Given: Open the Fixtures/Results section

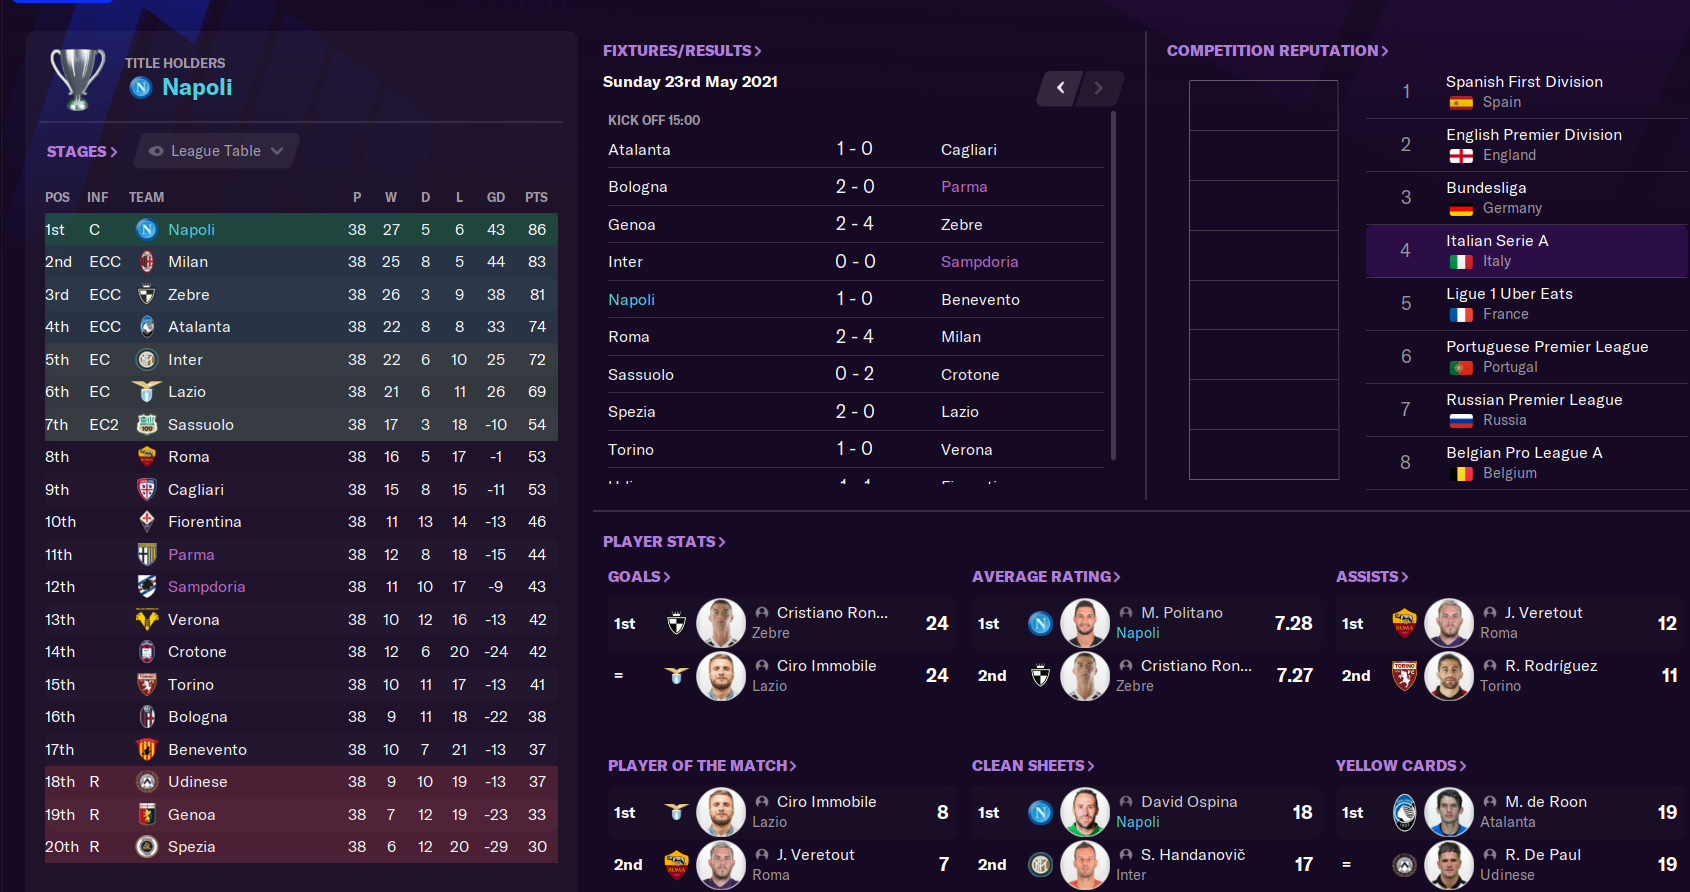Looking at the screenshot, I should click(682, 51).
